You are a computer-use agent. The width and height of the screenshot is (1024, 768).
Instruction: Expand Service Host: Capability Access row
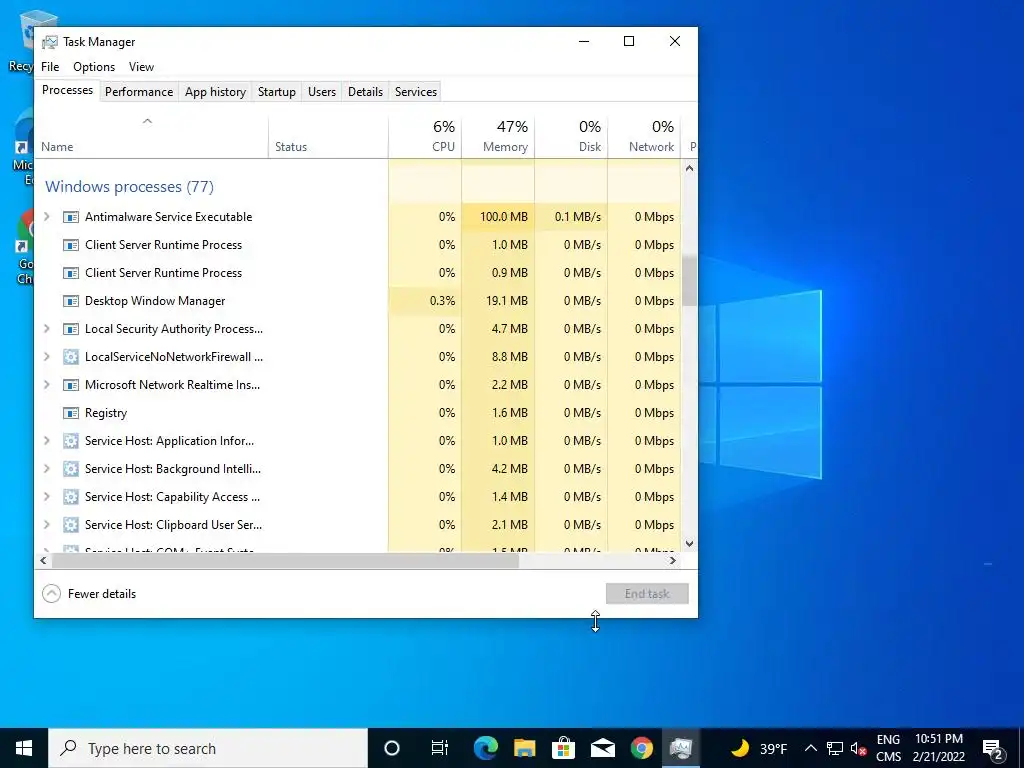point(46,497)
